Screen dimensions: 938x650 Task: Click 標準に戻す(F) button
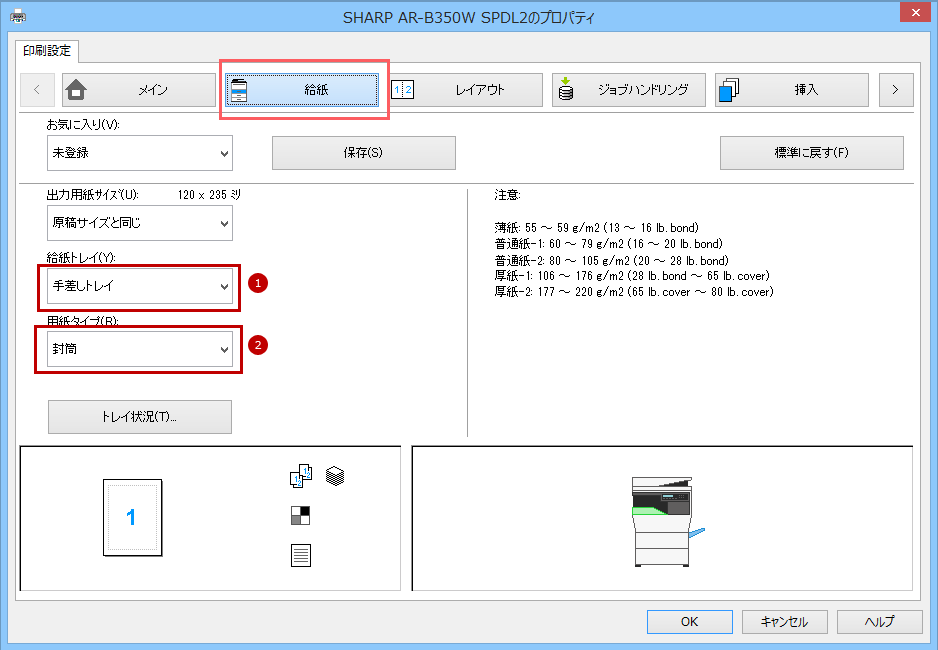[812, 153]
